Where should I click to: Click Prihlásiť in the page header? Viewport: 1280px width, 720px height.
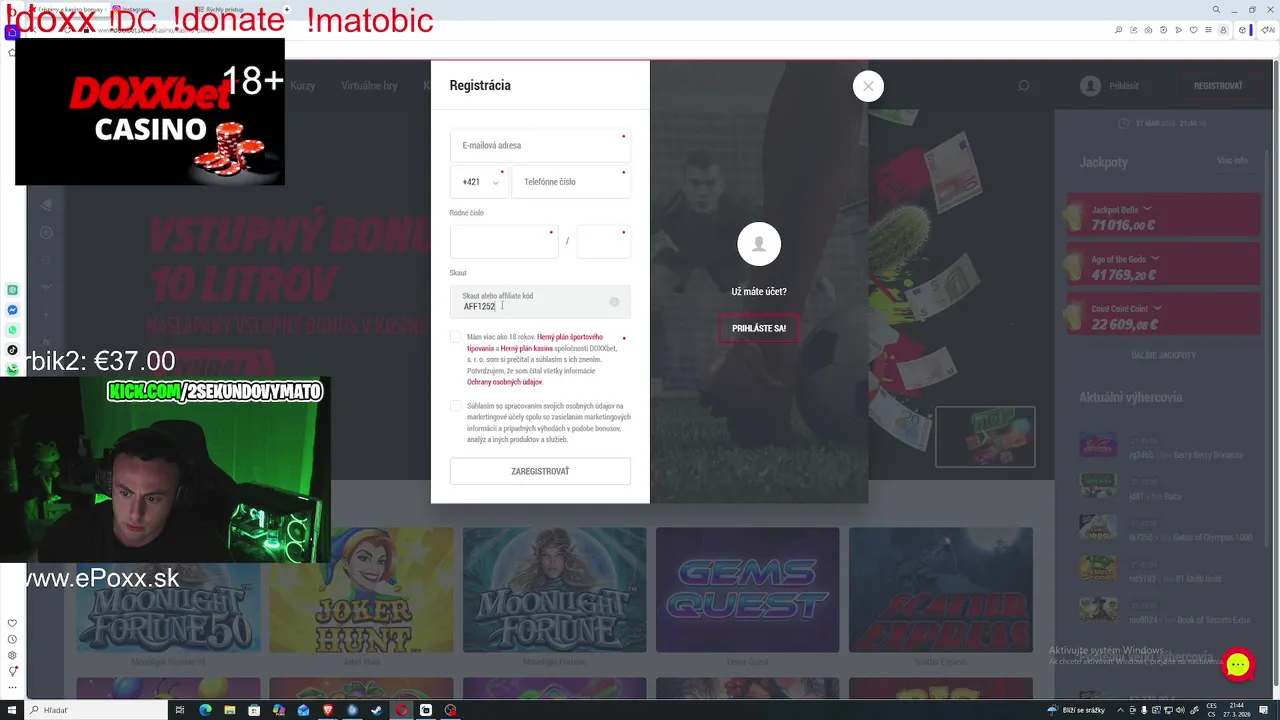pos(1124,86)
